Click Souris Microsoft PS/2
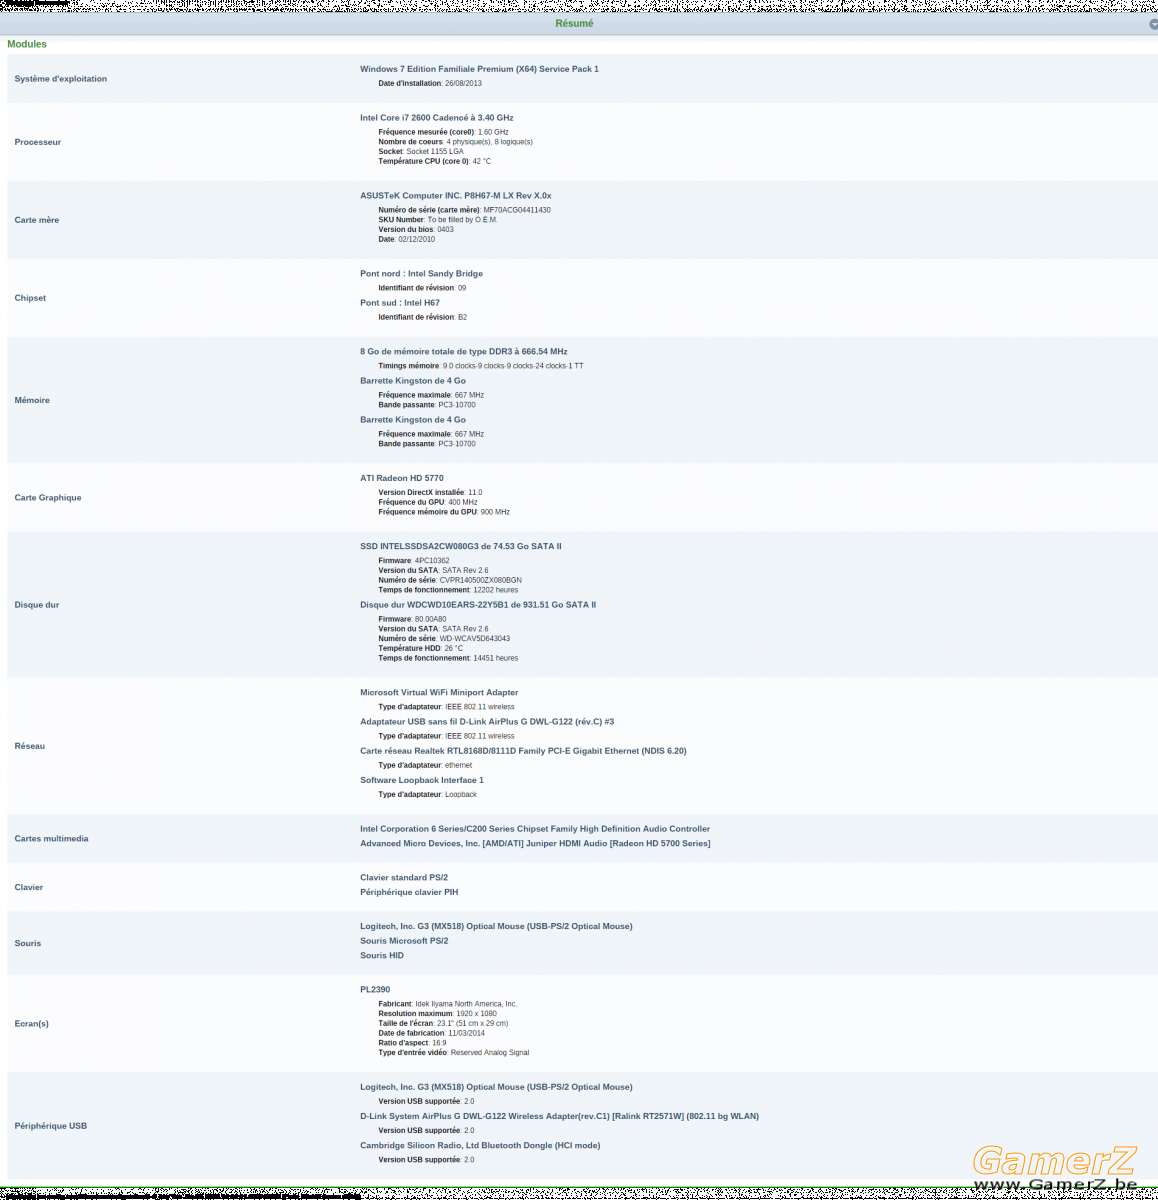The image size is (1158, 1200). coord(404,941)
